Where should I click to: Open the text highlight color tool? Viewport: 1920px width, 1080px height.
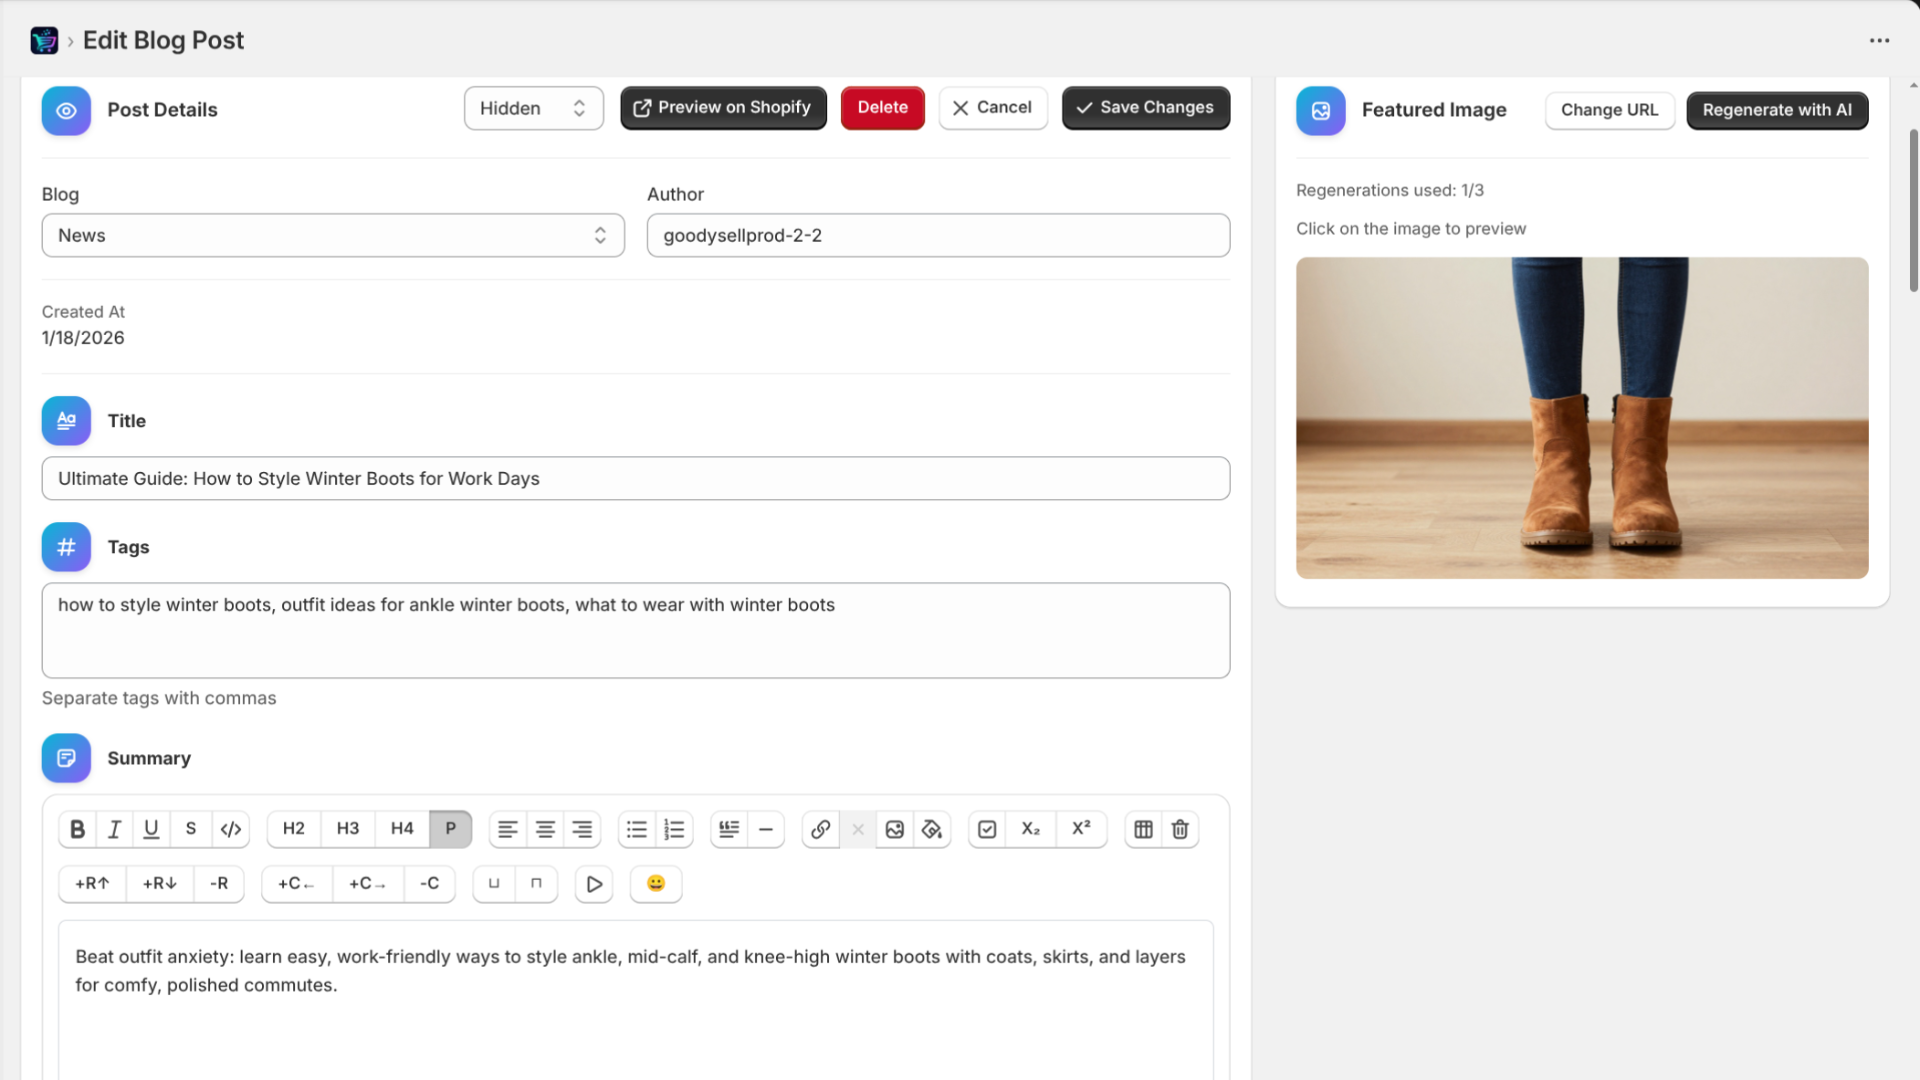click(x=932, y=829)
